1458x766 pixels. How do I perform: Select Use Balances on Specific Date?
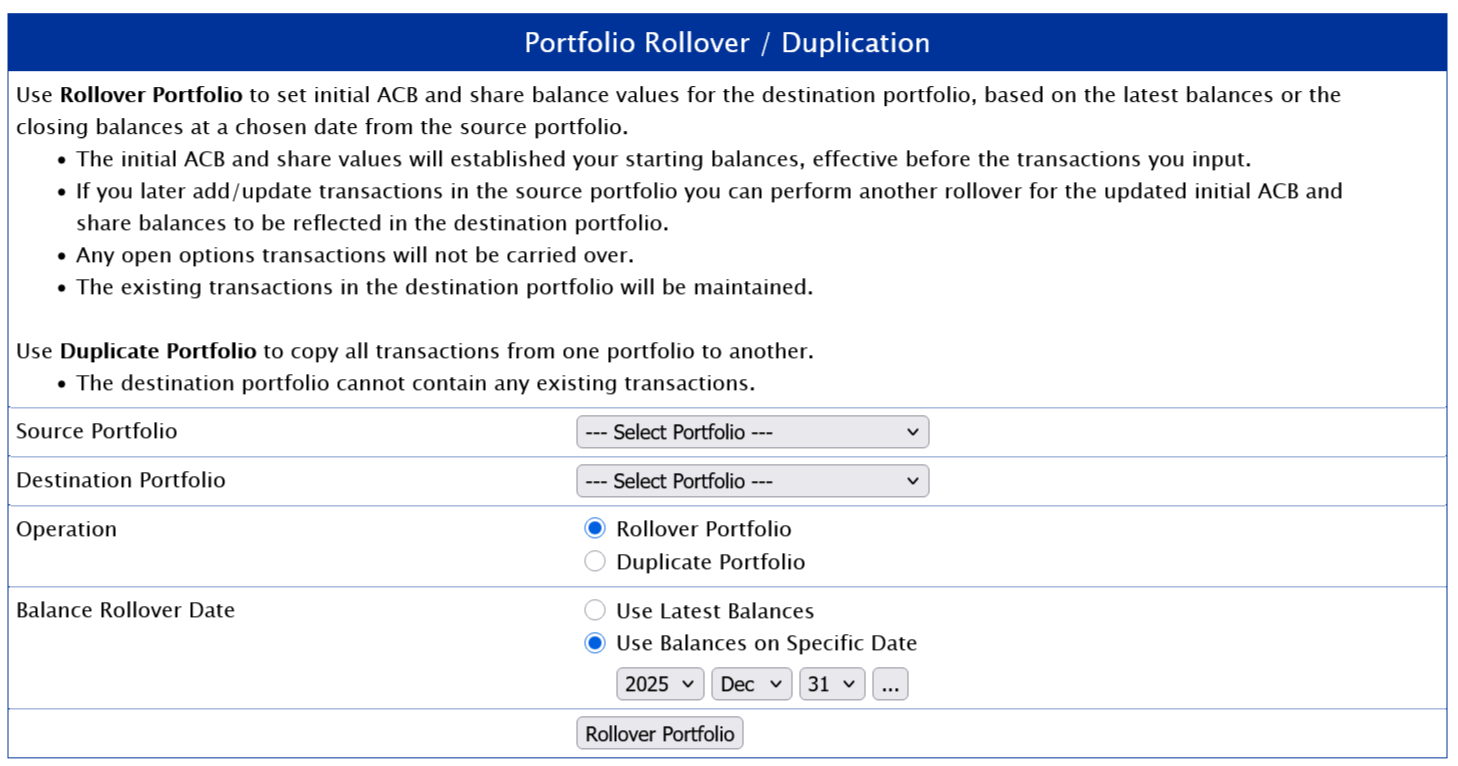[595, 643]
